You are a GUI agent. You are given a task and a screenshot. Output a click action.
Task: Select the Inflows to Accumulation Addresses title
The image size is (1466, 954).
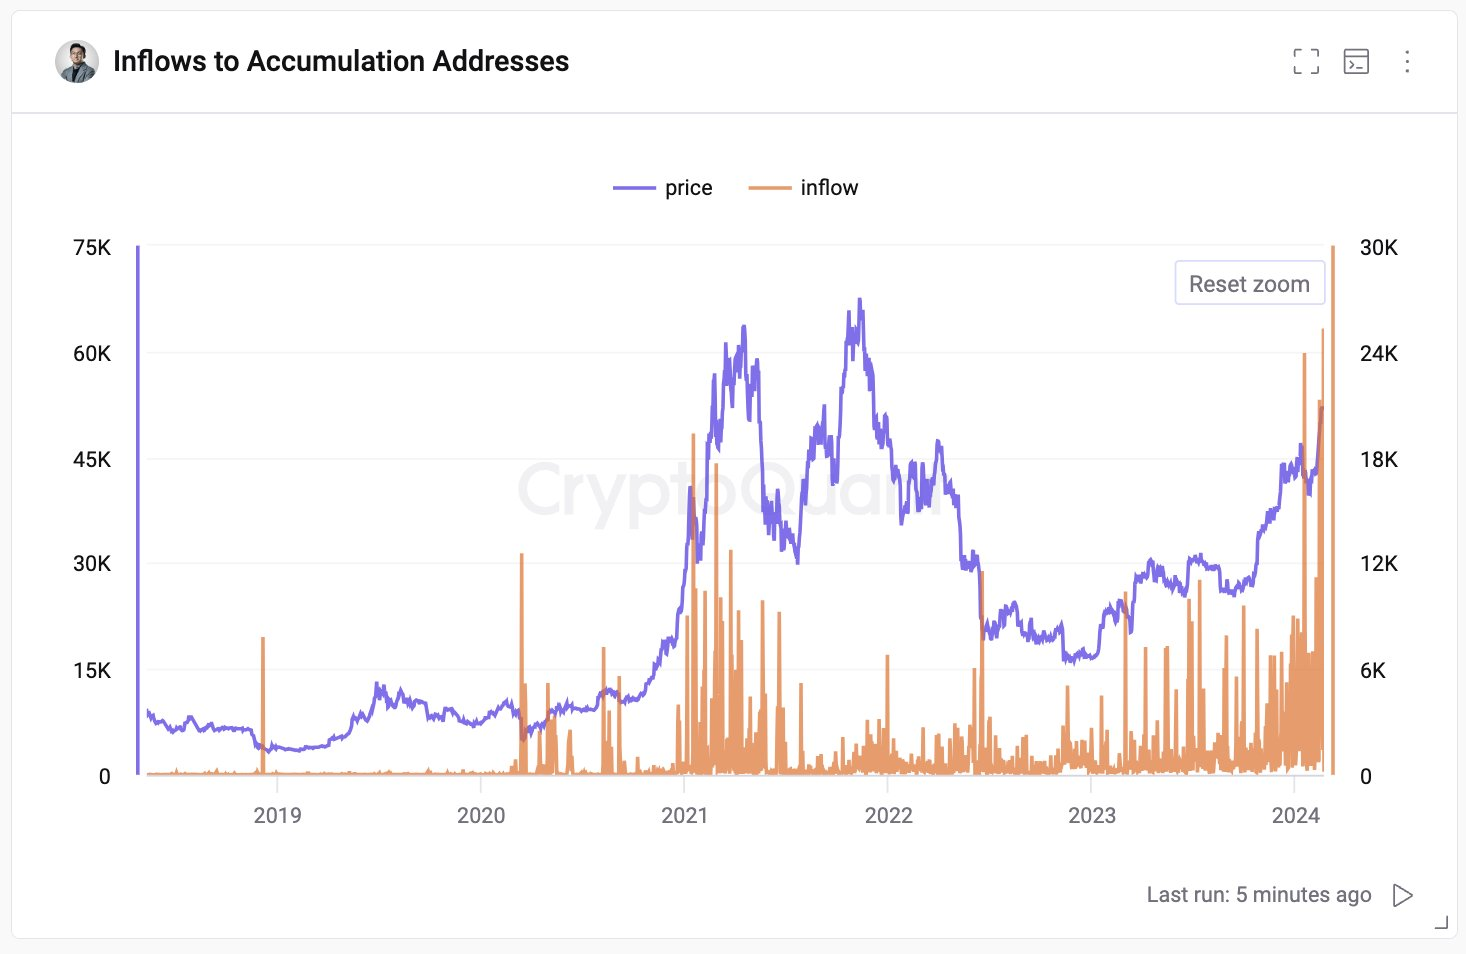click(341, 61)
